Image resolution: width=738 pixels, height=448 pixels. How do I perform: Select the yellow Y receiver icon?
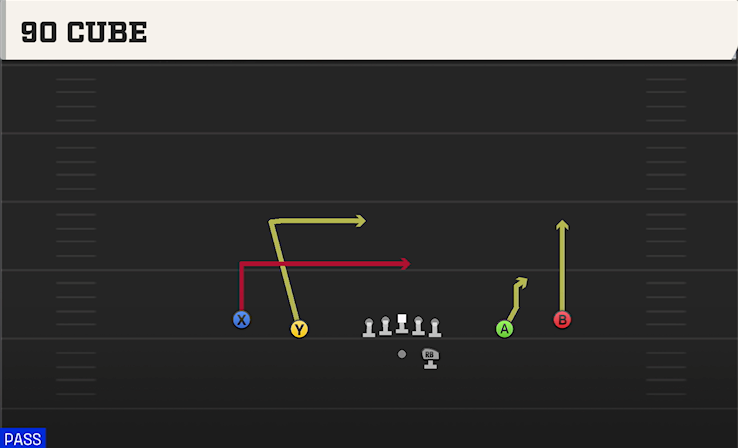299,329
